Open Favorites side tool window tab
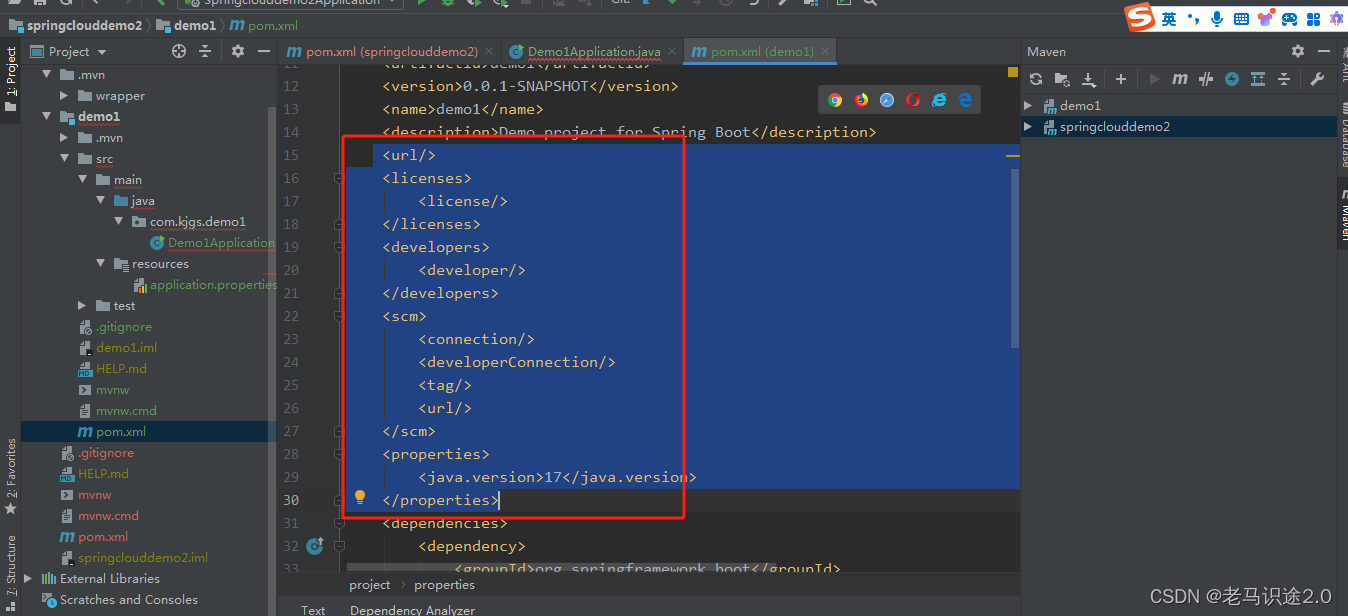This screenshot has height=616, width=1348. click(x=11, y=476)
